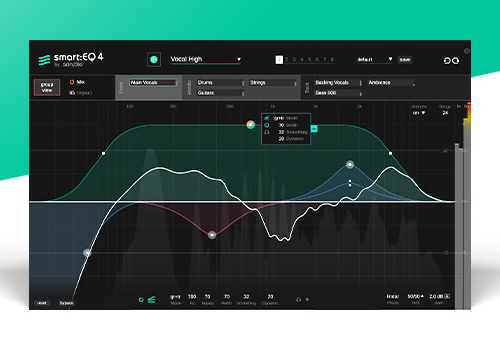Click the undo arrow icon
This screenshot has height=360, width=500.
[447, 60]
